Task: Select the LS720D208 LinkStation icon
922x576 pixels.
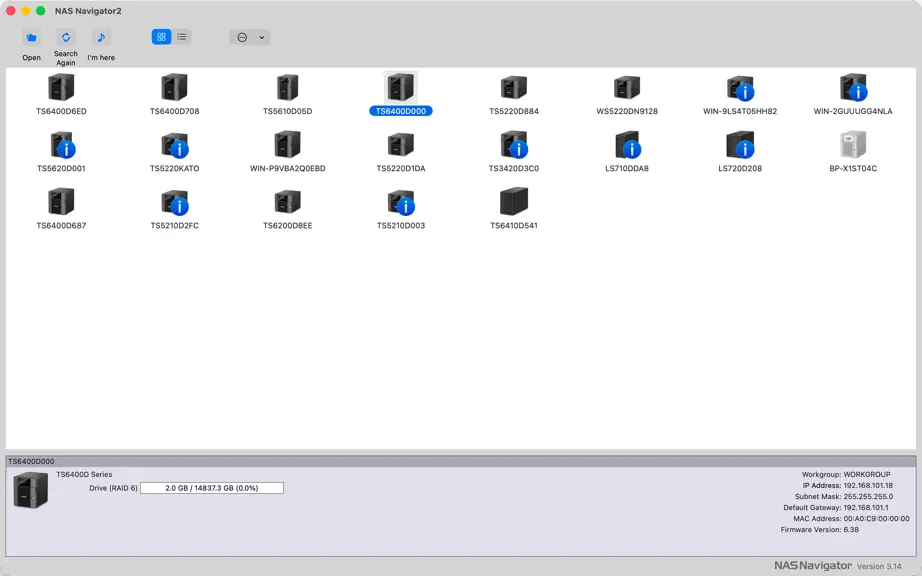Action: point(740,145)
